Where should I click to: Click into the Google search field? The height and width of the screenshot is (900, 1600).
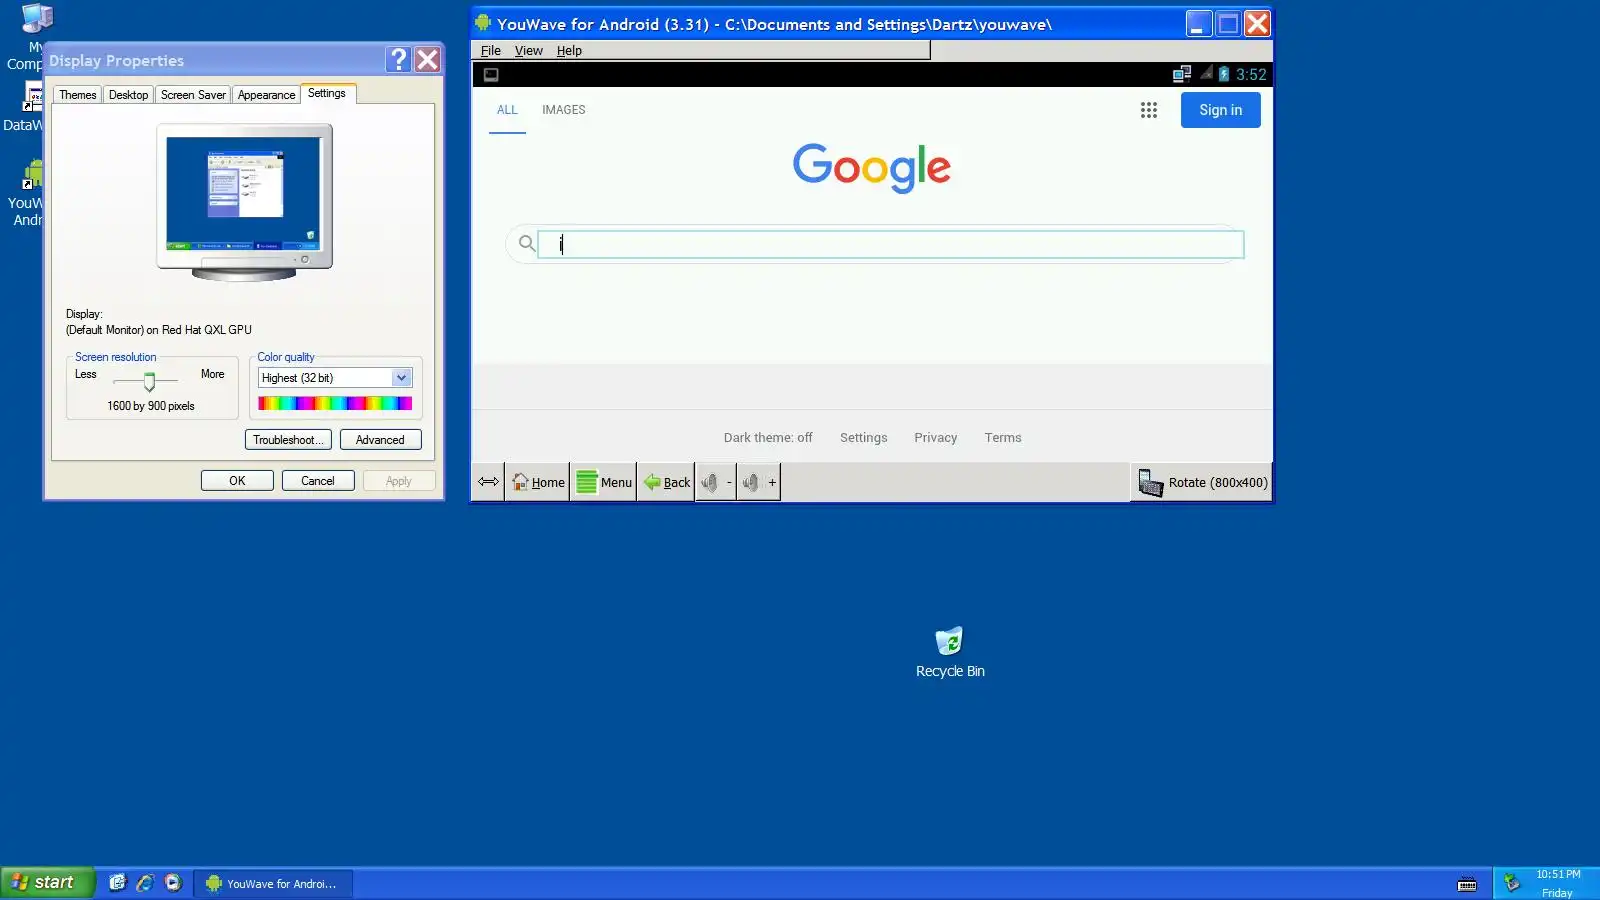(x=891, y=244)
